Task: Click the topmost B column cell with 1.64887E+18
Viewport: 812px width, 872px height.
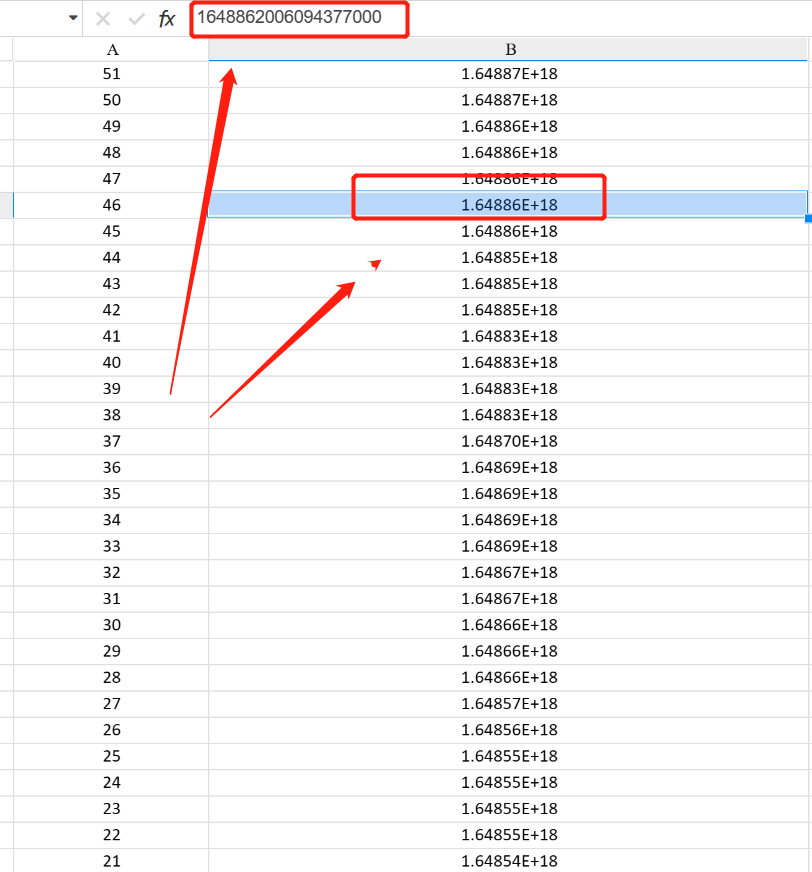Action: point(510,74)
